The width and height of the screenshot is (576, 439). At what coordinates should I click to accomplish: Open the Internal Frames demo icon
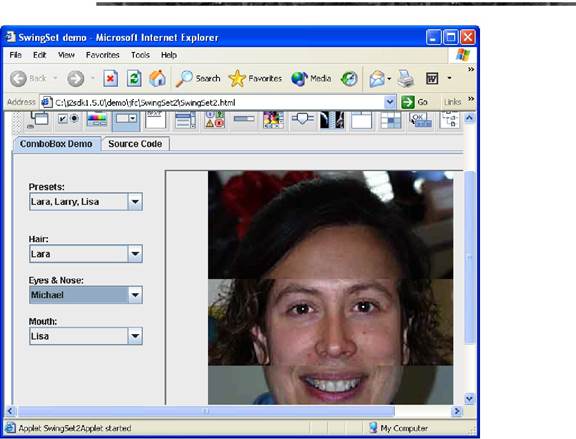39,120
